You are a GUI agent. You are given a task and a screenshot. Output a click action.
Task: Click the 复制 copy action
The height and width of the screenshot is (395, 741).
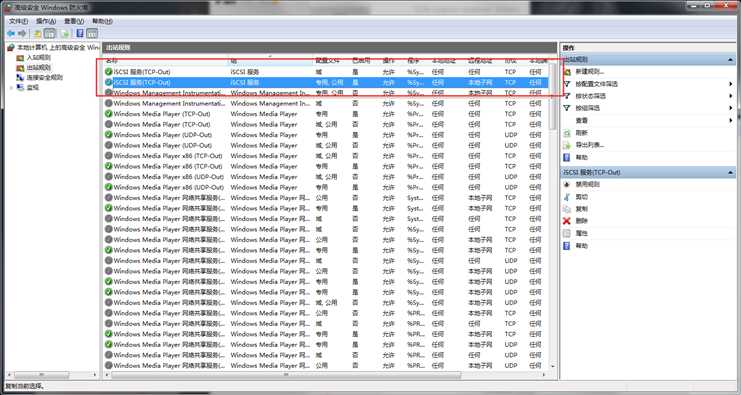point(581,209)
